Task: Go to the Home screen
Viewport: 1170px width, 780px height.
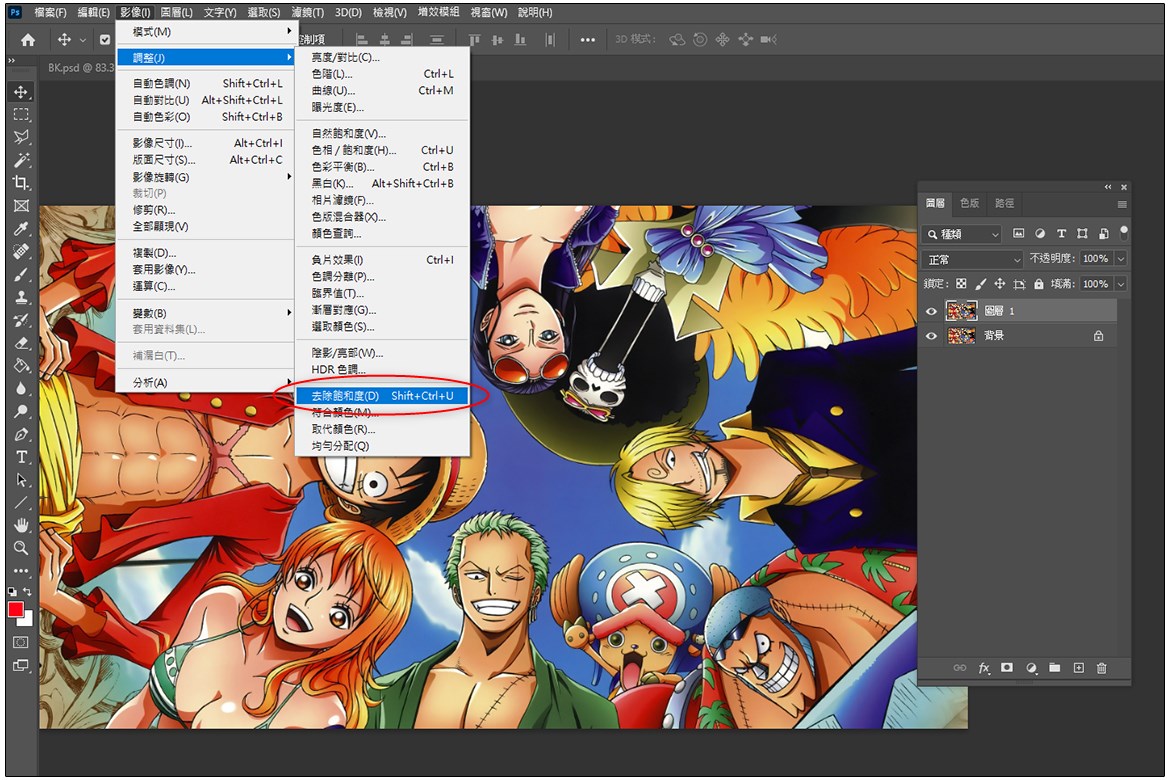Action: coord(28,40)
